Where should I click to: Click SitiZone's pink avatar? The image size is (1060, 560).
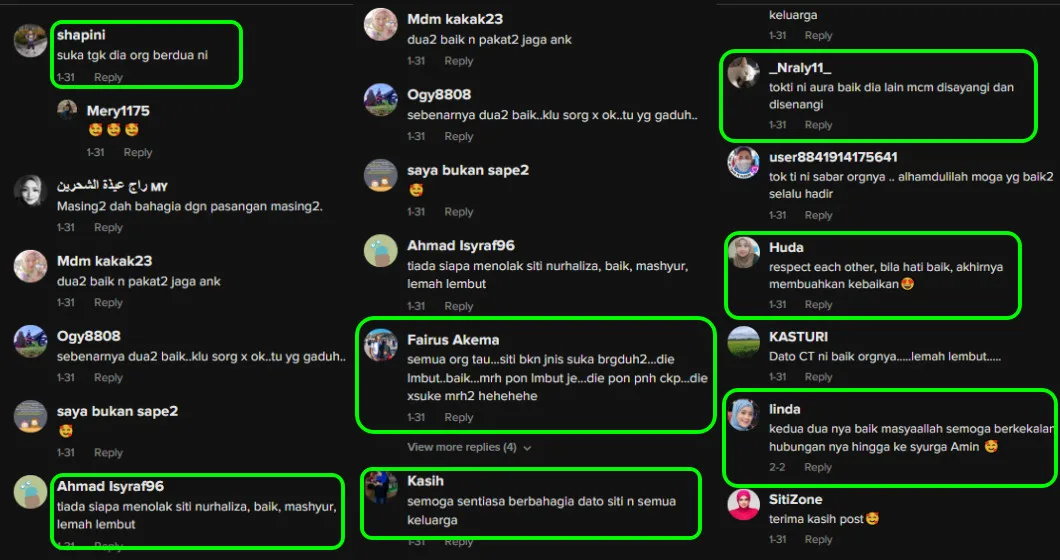tap(744, 505)
